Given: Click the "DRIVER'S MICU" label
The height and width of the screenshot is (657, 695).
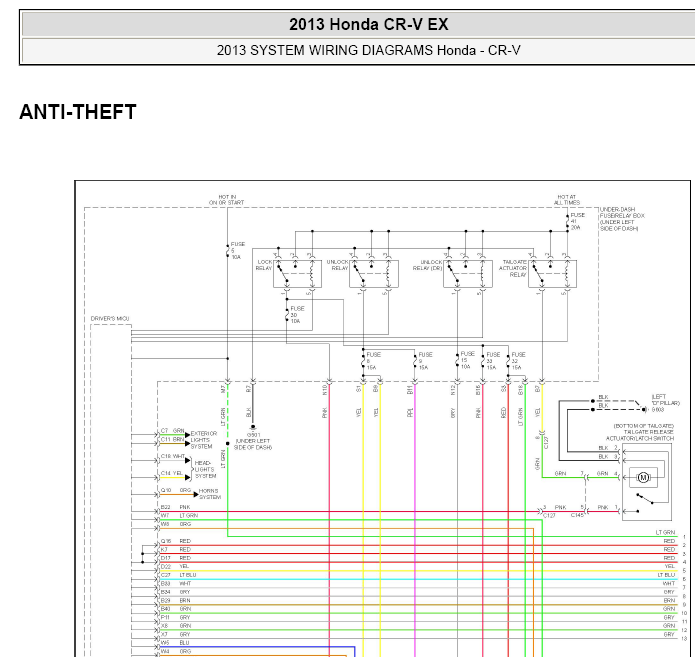Looking at the screenshot, I should [110, 318].
